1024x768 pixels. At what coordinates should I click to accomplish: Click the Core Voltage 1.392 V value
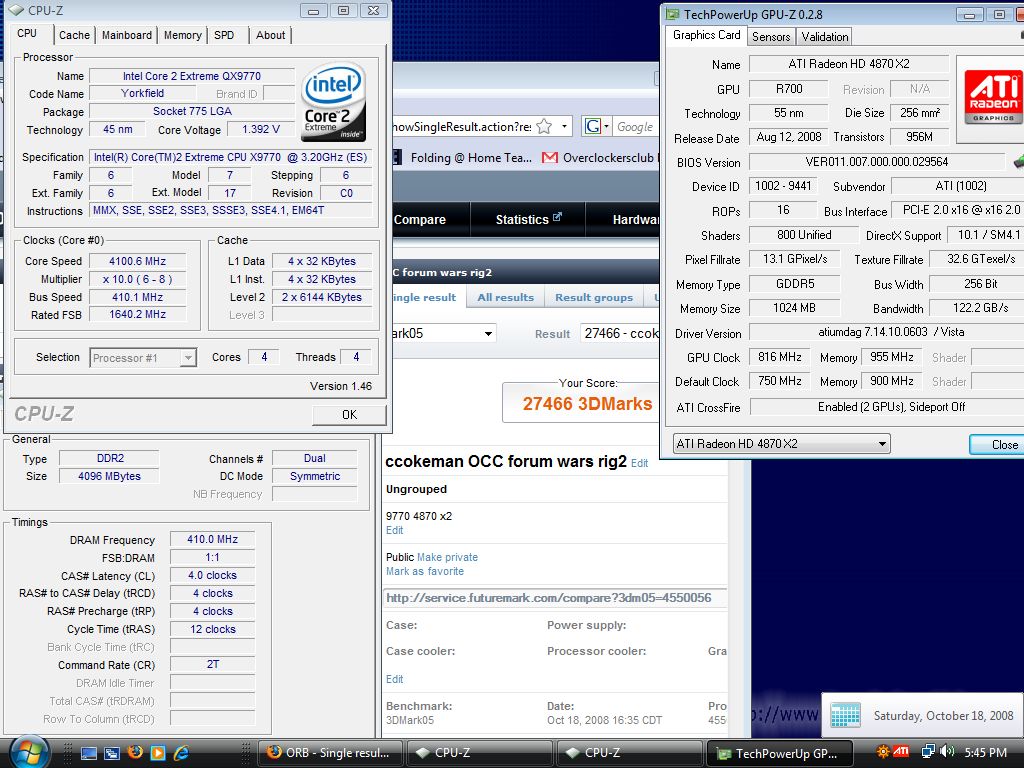click(x=261, y=129)
